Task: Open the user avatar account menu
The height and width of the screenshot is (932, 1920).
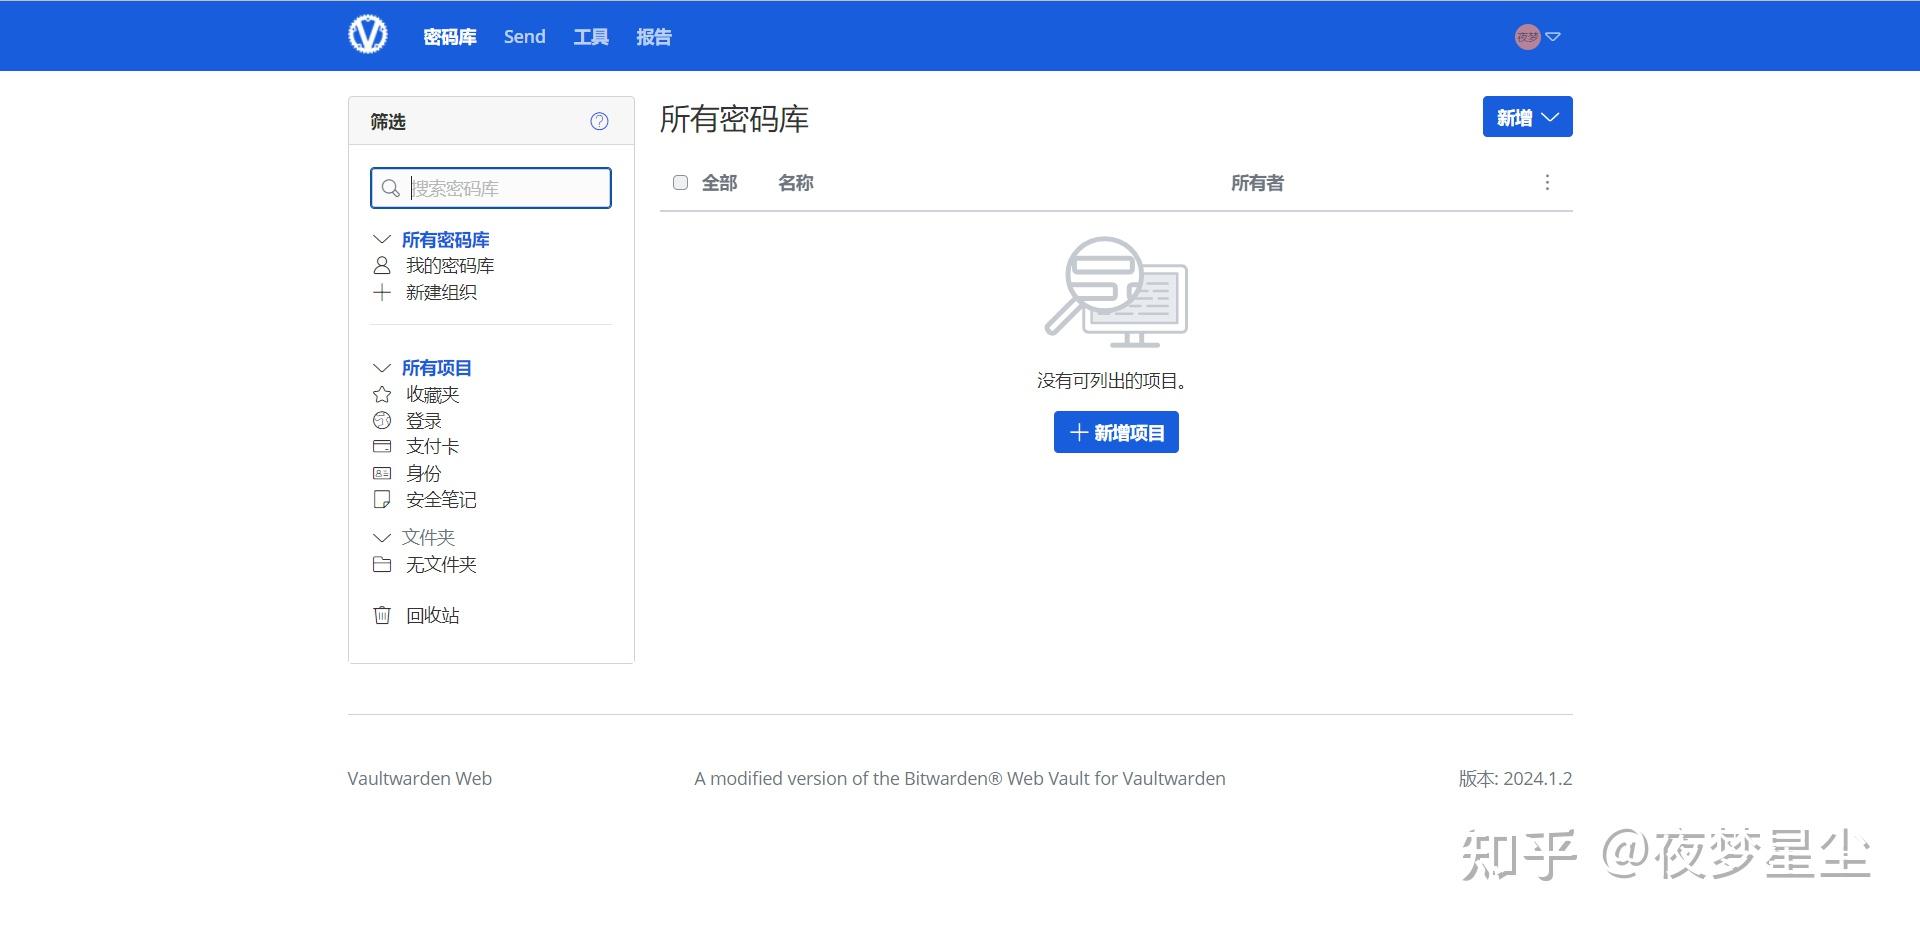Action: [1527, 37]
